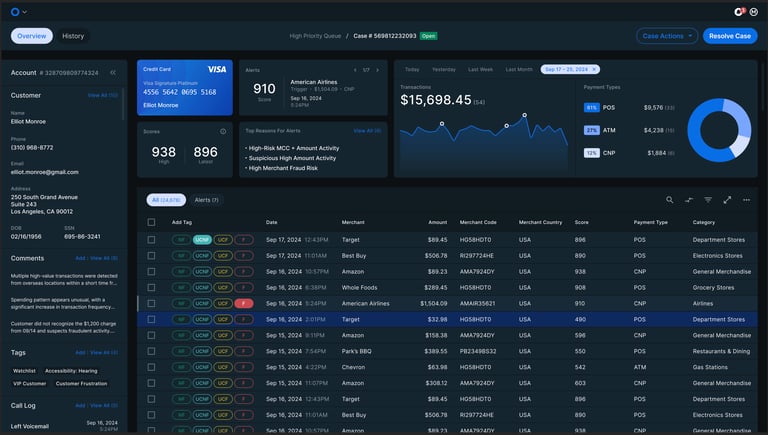Screen dimensions: 768x435
Task: Switch to the History tab
Action: (73, 36)
